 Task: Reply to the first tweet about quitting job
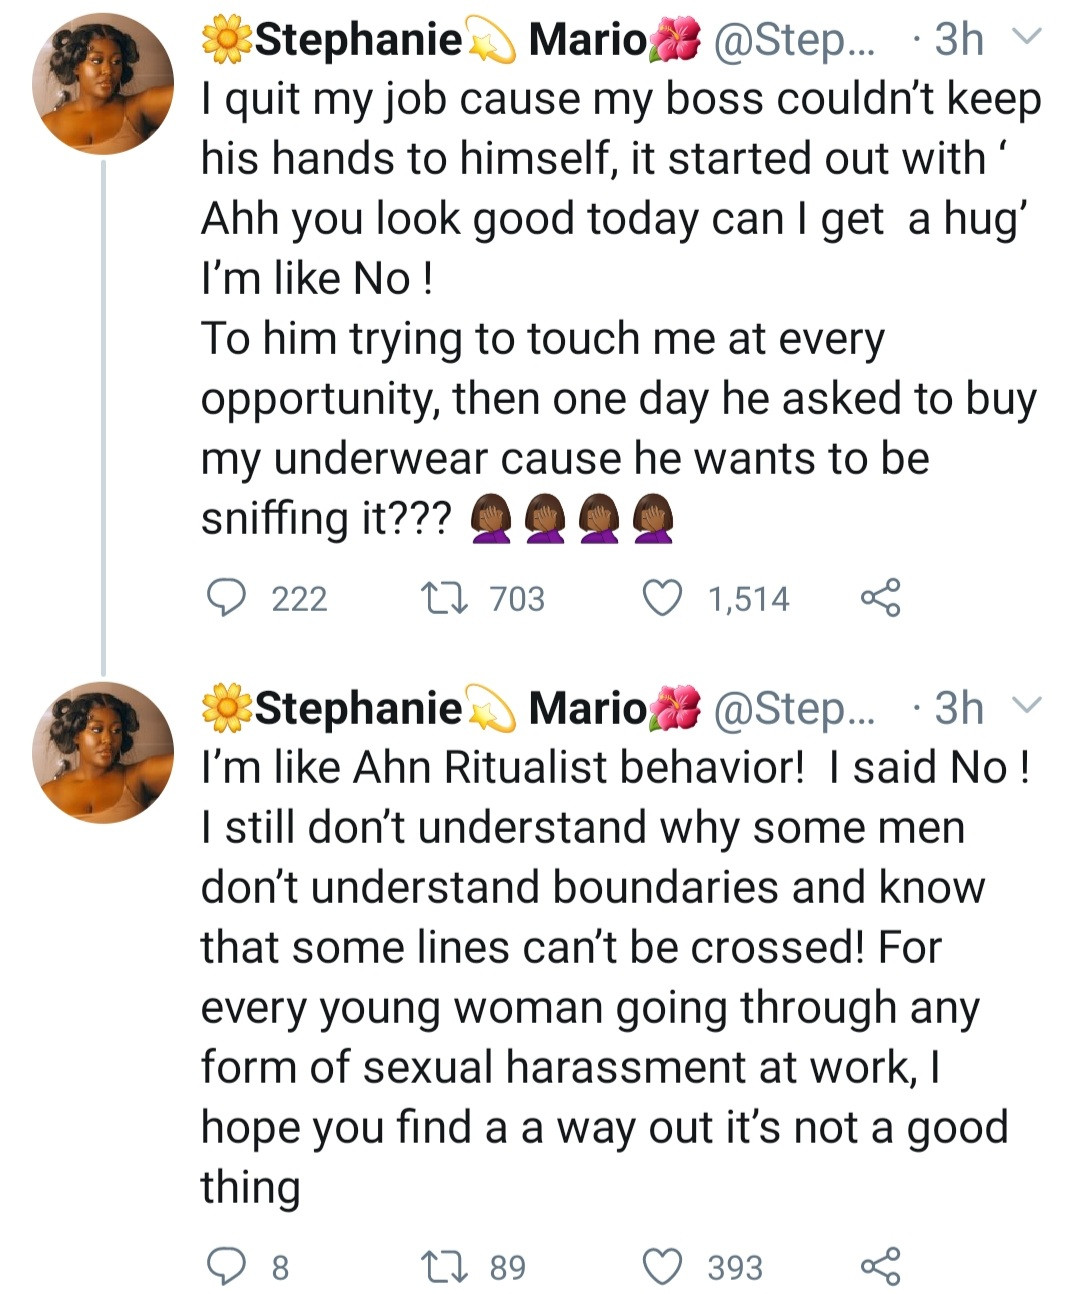(226, 598)
